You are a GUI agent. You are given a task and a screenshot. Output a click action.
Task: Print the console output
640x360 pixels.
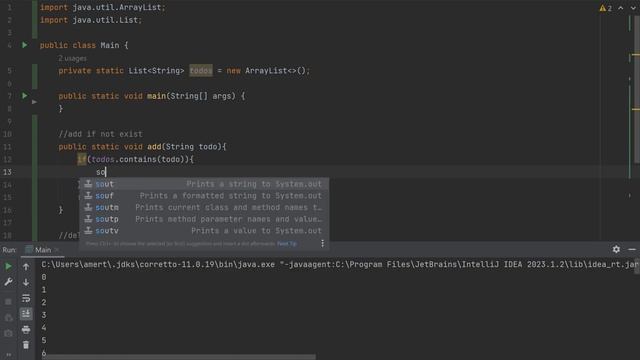26,329
